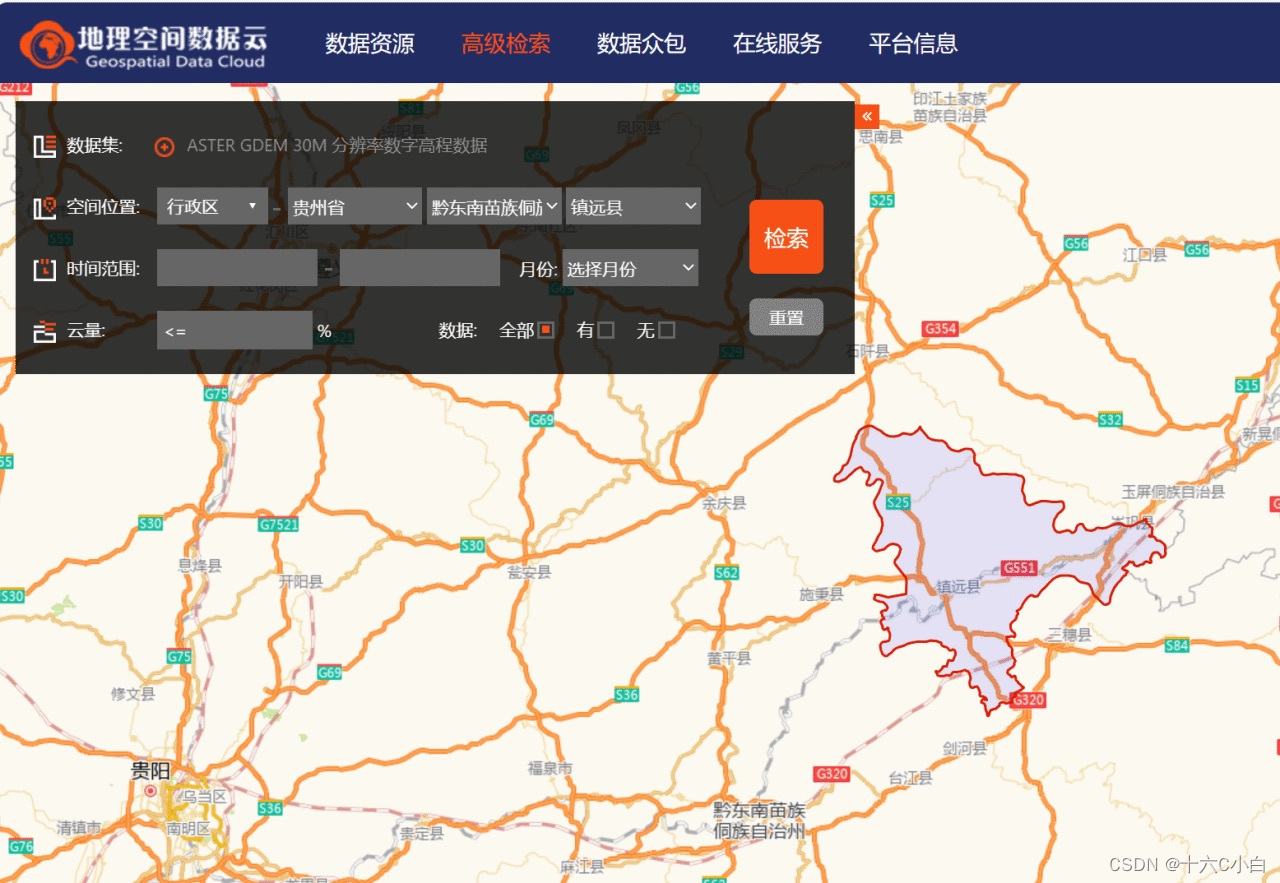Click the 时间范围 calendar icon
The height and width of the screenshot is (883, 1280).
[x=44, y=269]
